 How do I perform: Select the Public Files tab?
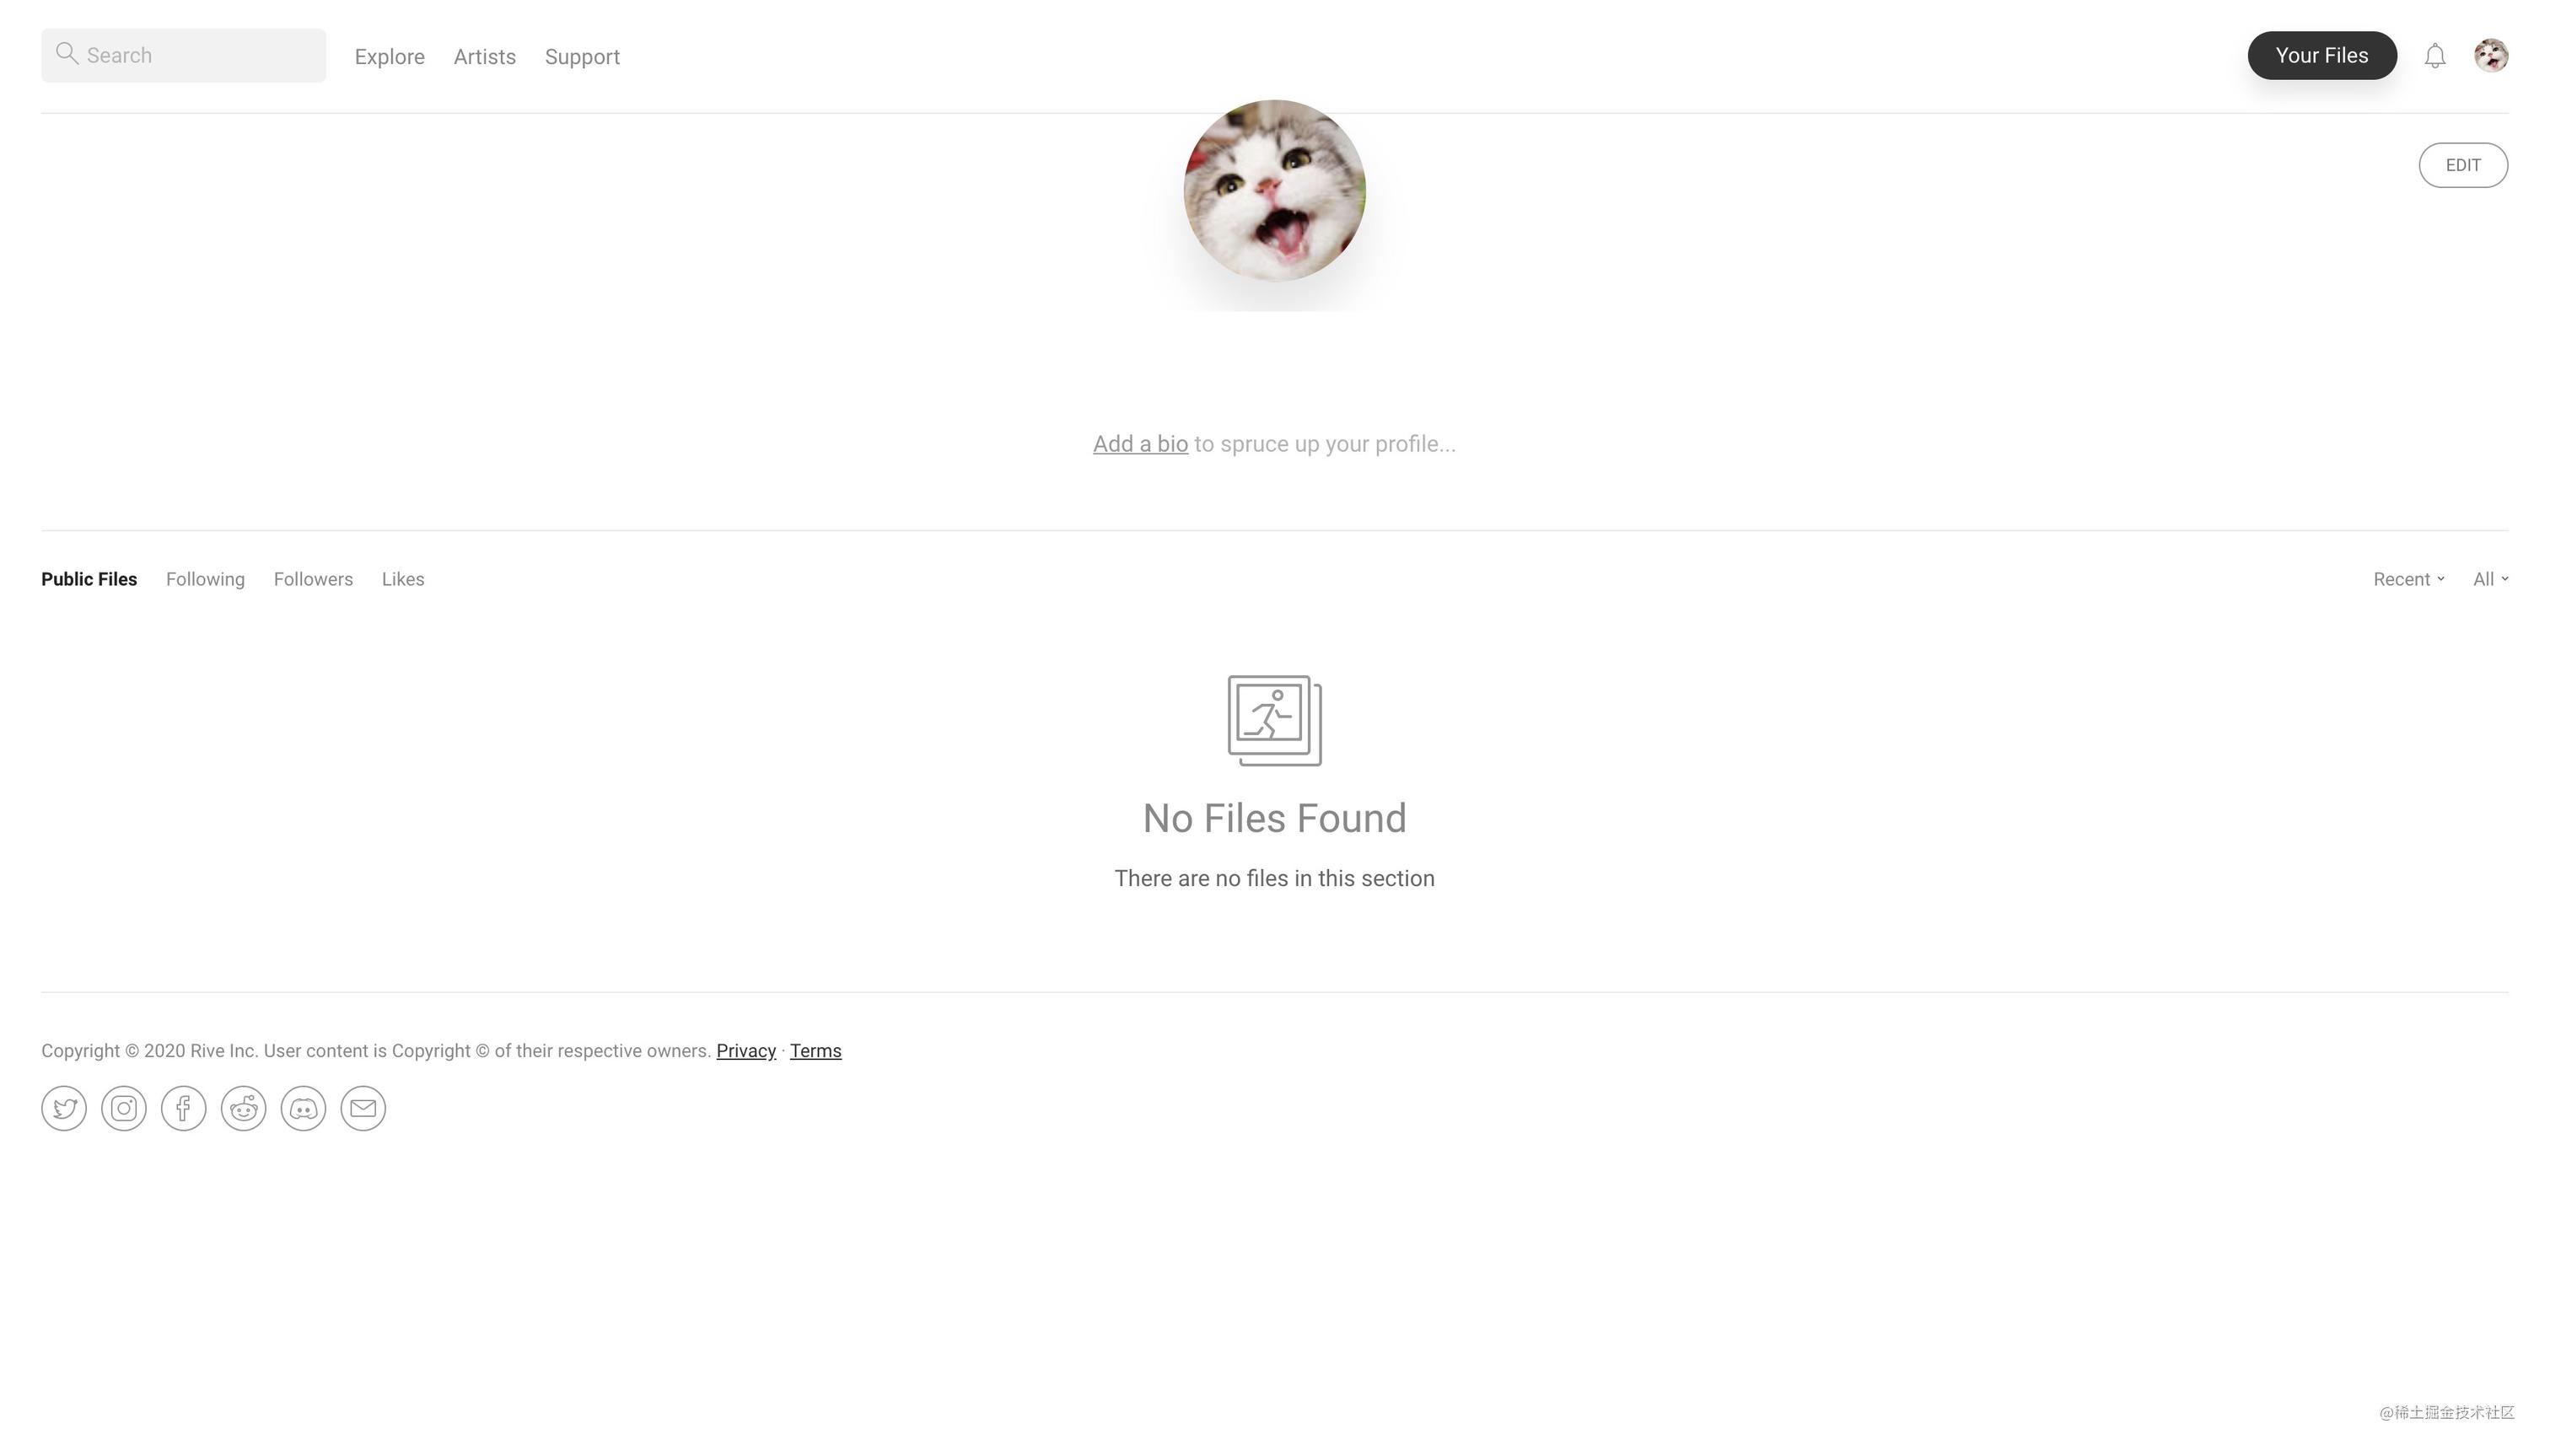pos(89,579)
